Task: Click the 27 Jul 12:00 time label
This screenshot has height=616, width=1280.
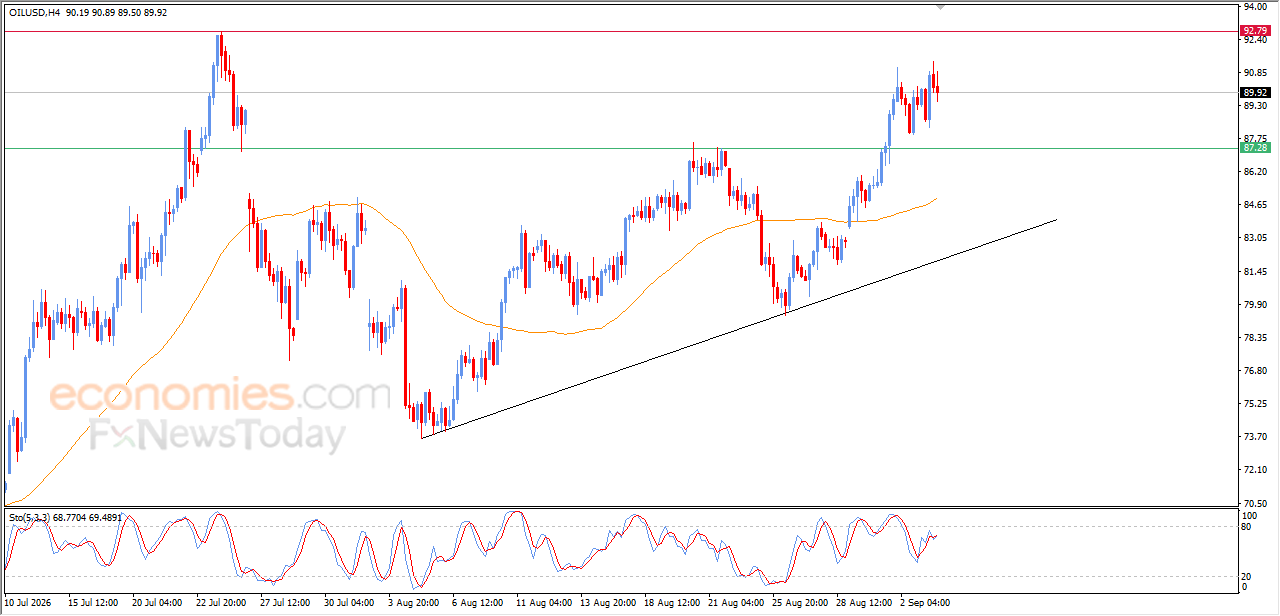Action: click(x=285, y=603)
